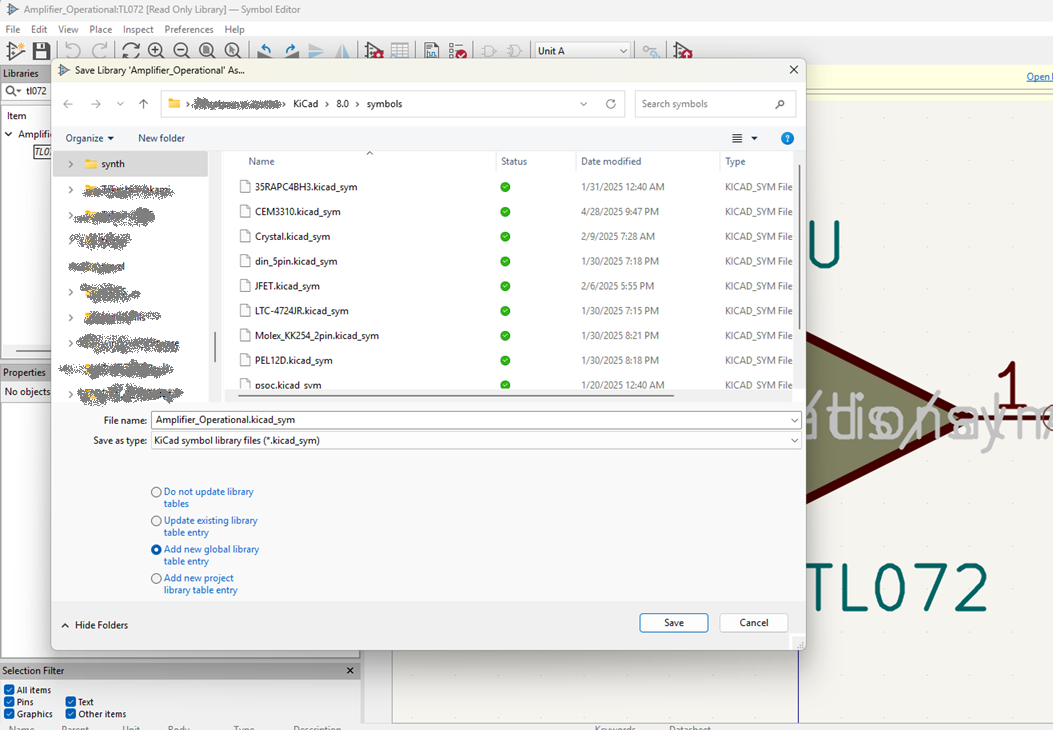Open the Edit menu

[39, 30]
